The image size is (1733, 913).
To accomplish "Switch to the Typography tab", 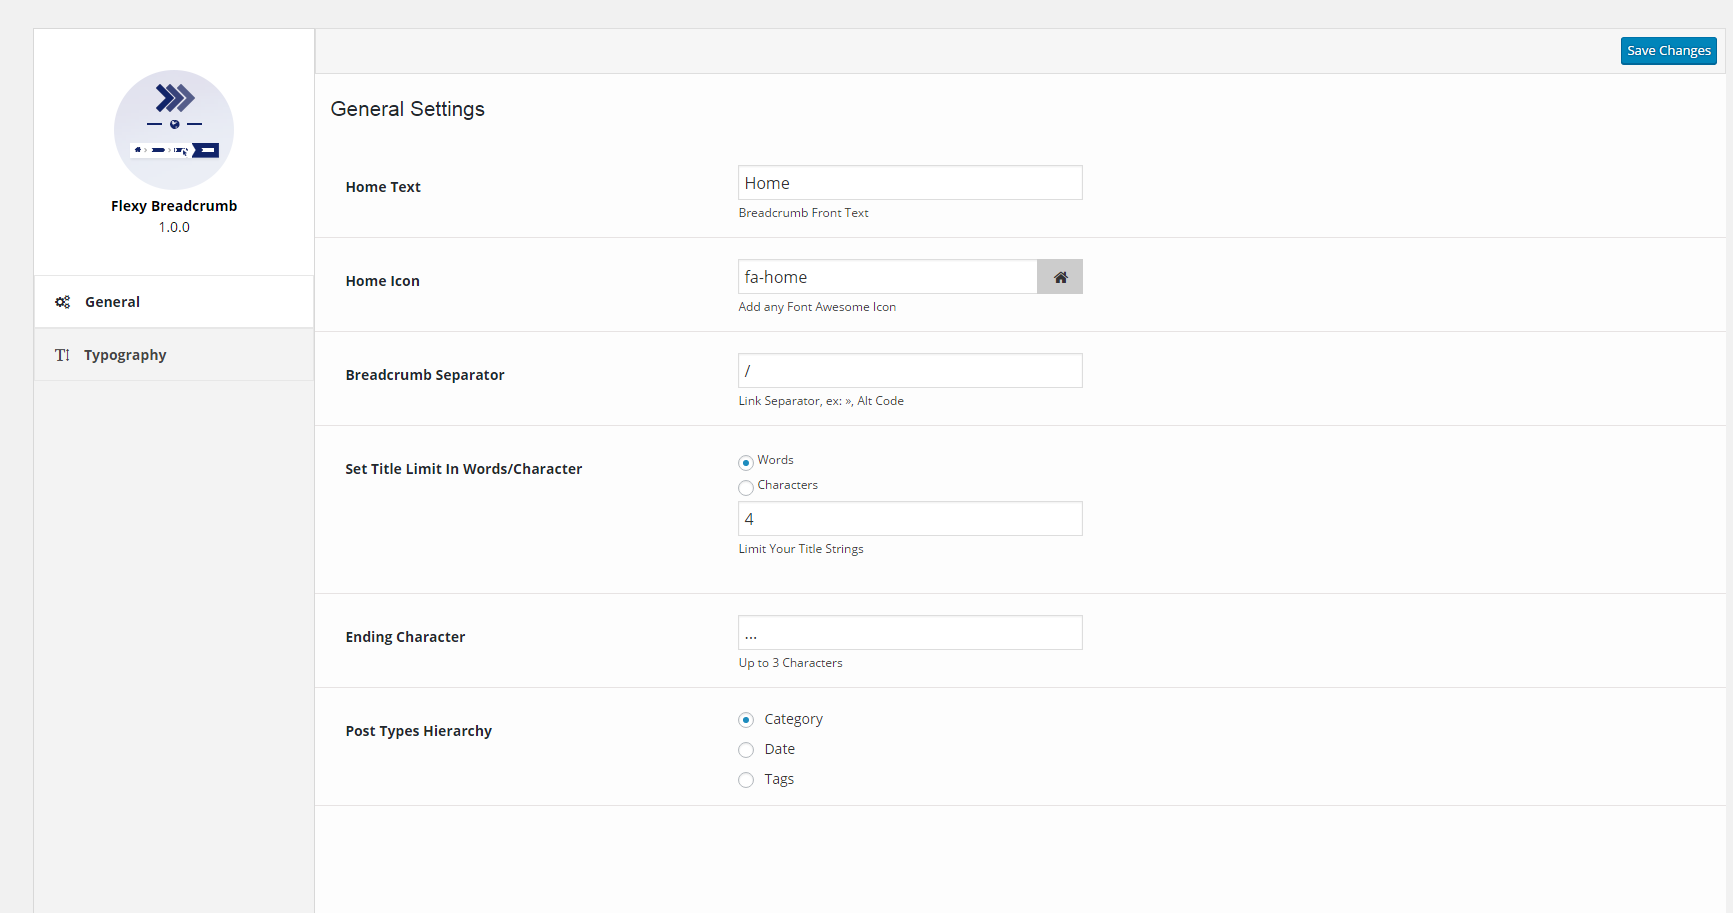I will 125,355.
